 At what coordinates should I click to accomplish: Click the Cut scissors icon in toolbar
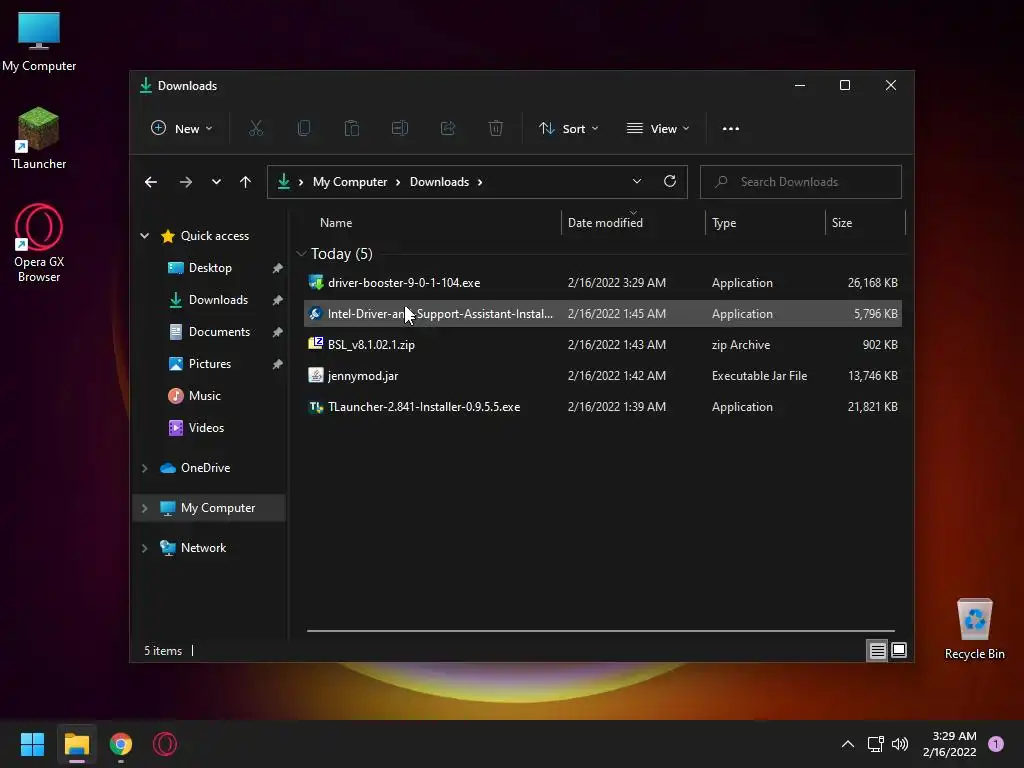pyautogui.click(x=255, y=129)
